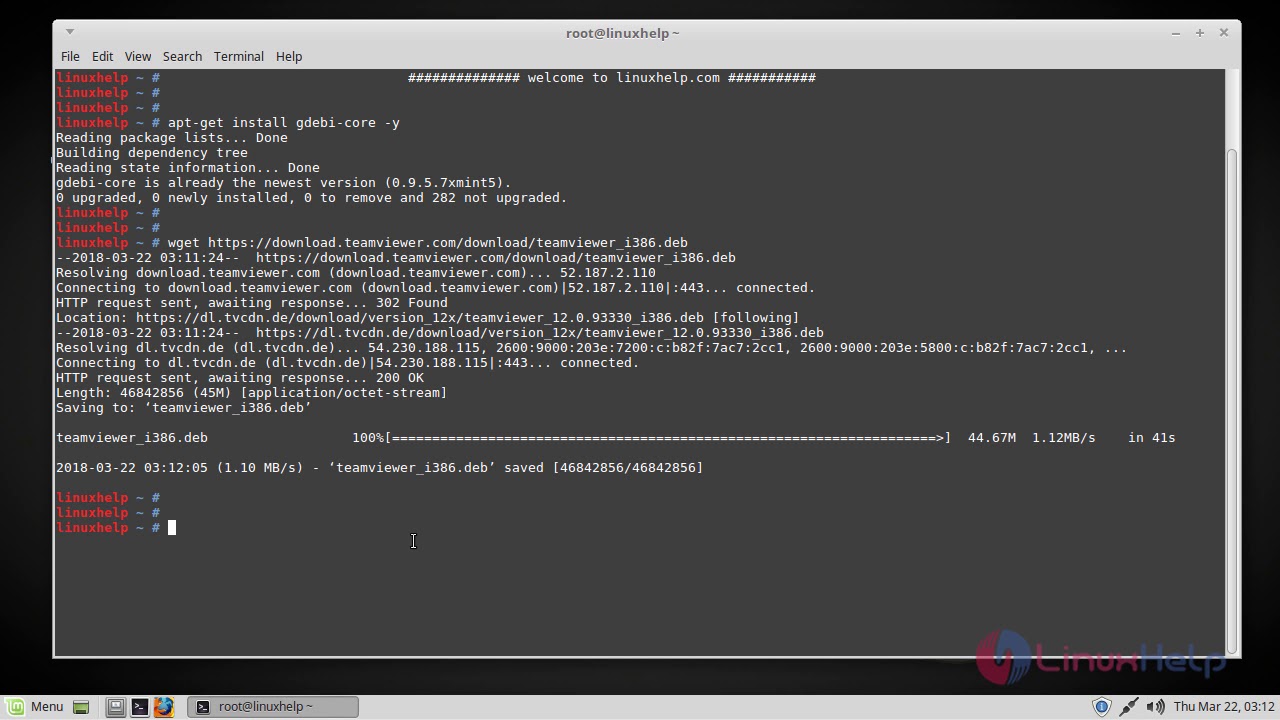Launch Terminal from the panel launcher
1280x720 pixels.
[x=139, y=707]
